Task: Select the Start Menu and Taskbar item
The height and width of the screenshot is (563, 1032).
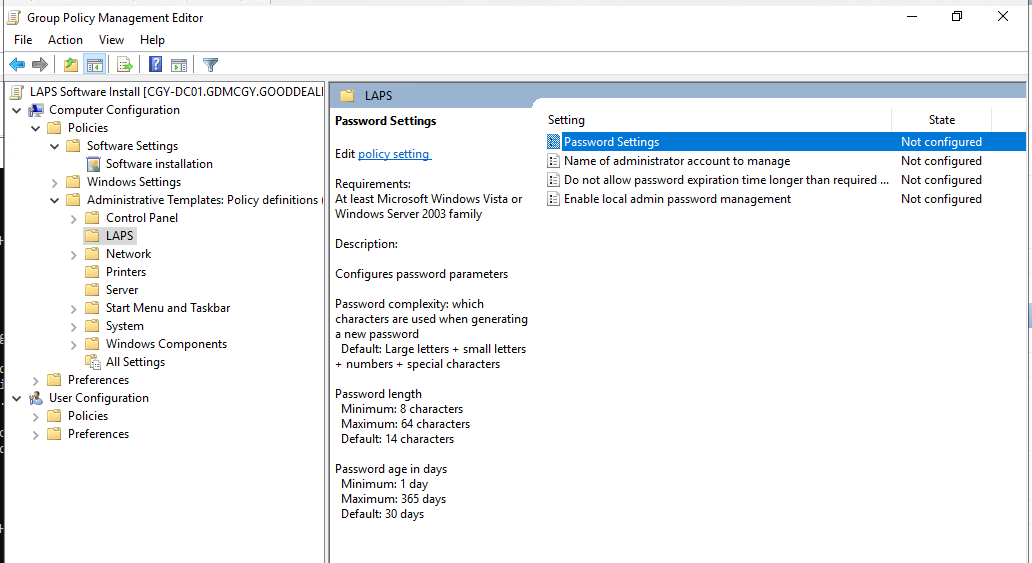Action: coord(168,308)
